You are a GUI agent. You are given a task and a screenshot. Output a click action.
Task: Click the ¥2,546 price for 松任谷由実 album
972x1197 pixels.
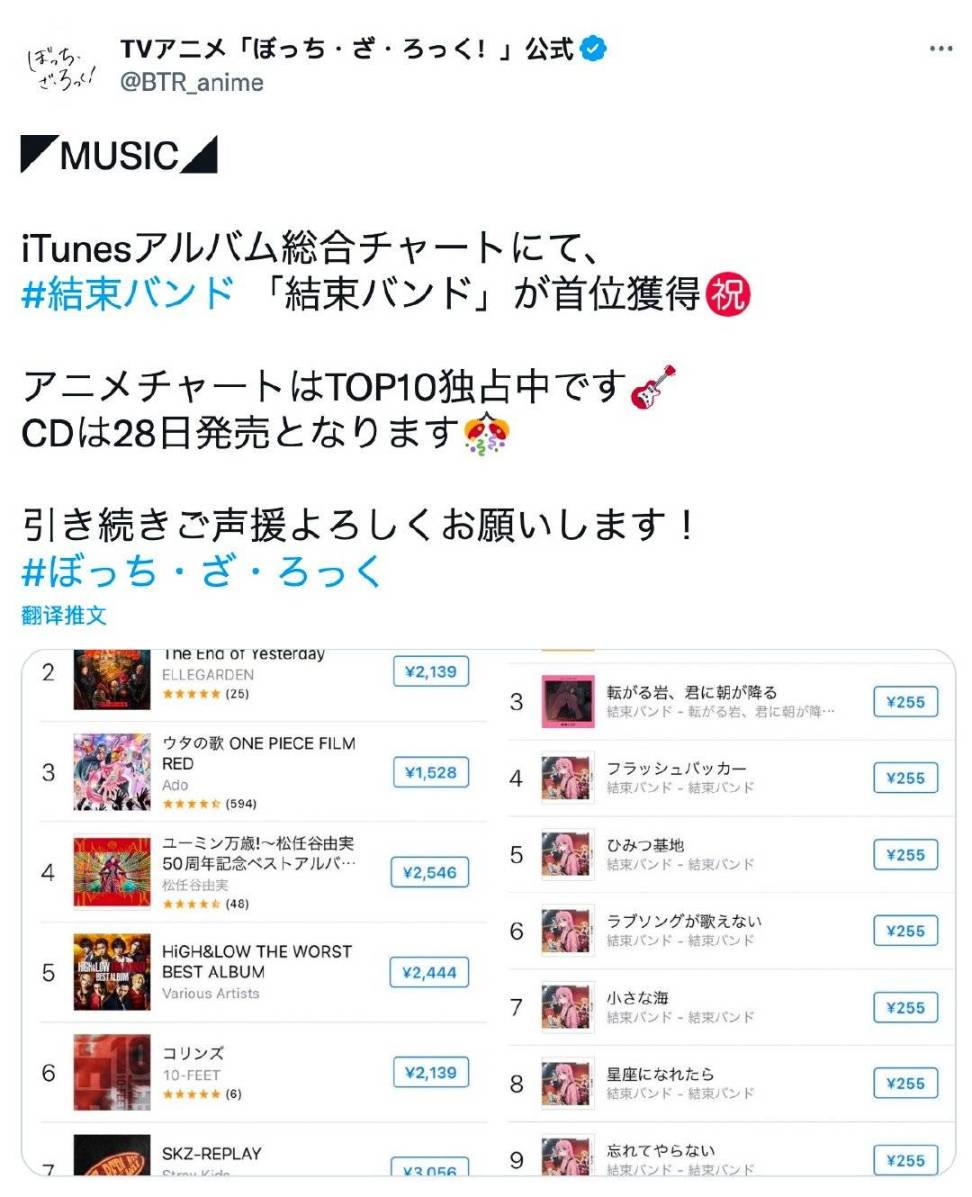[x=430, y=873]
